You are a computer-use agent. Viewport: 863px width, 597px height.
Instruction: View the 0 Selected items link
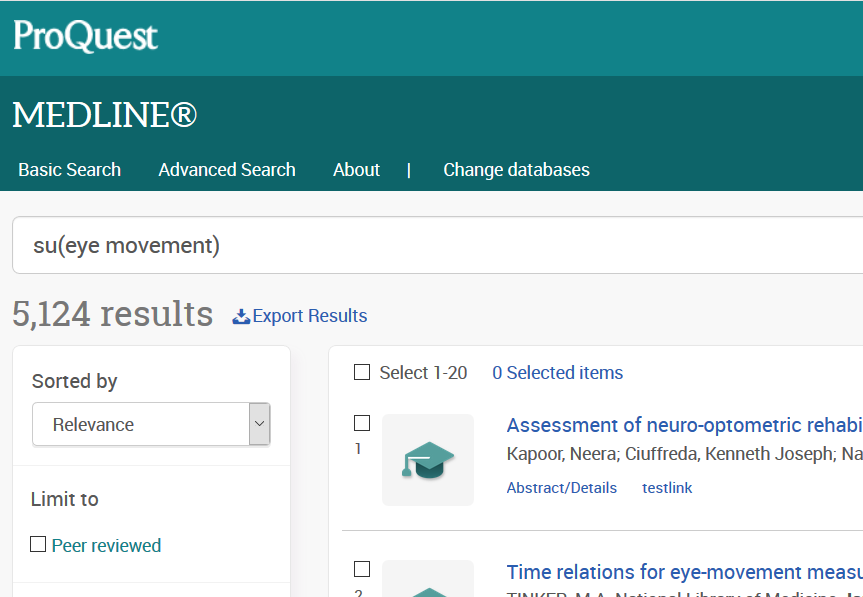pyautogui.click(x=557, y=373)
